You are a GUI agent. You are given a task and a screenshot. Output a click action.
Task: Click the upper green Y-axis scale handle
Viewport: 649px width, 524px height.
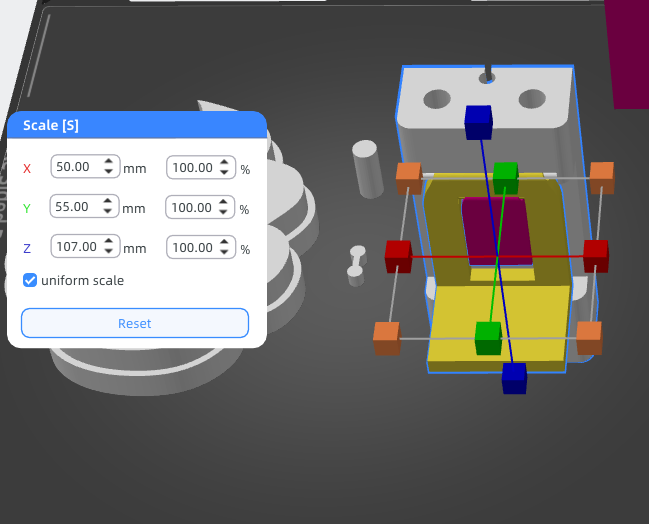click(x=505, y=178)
